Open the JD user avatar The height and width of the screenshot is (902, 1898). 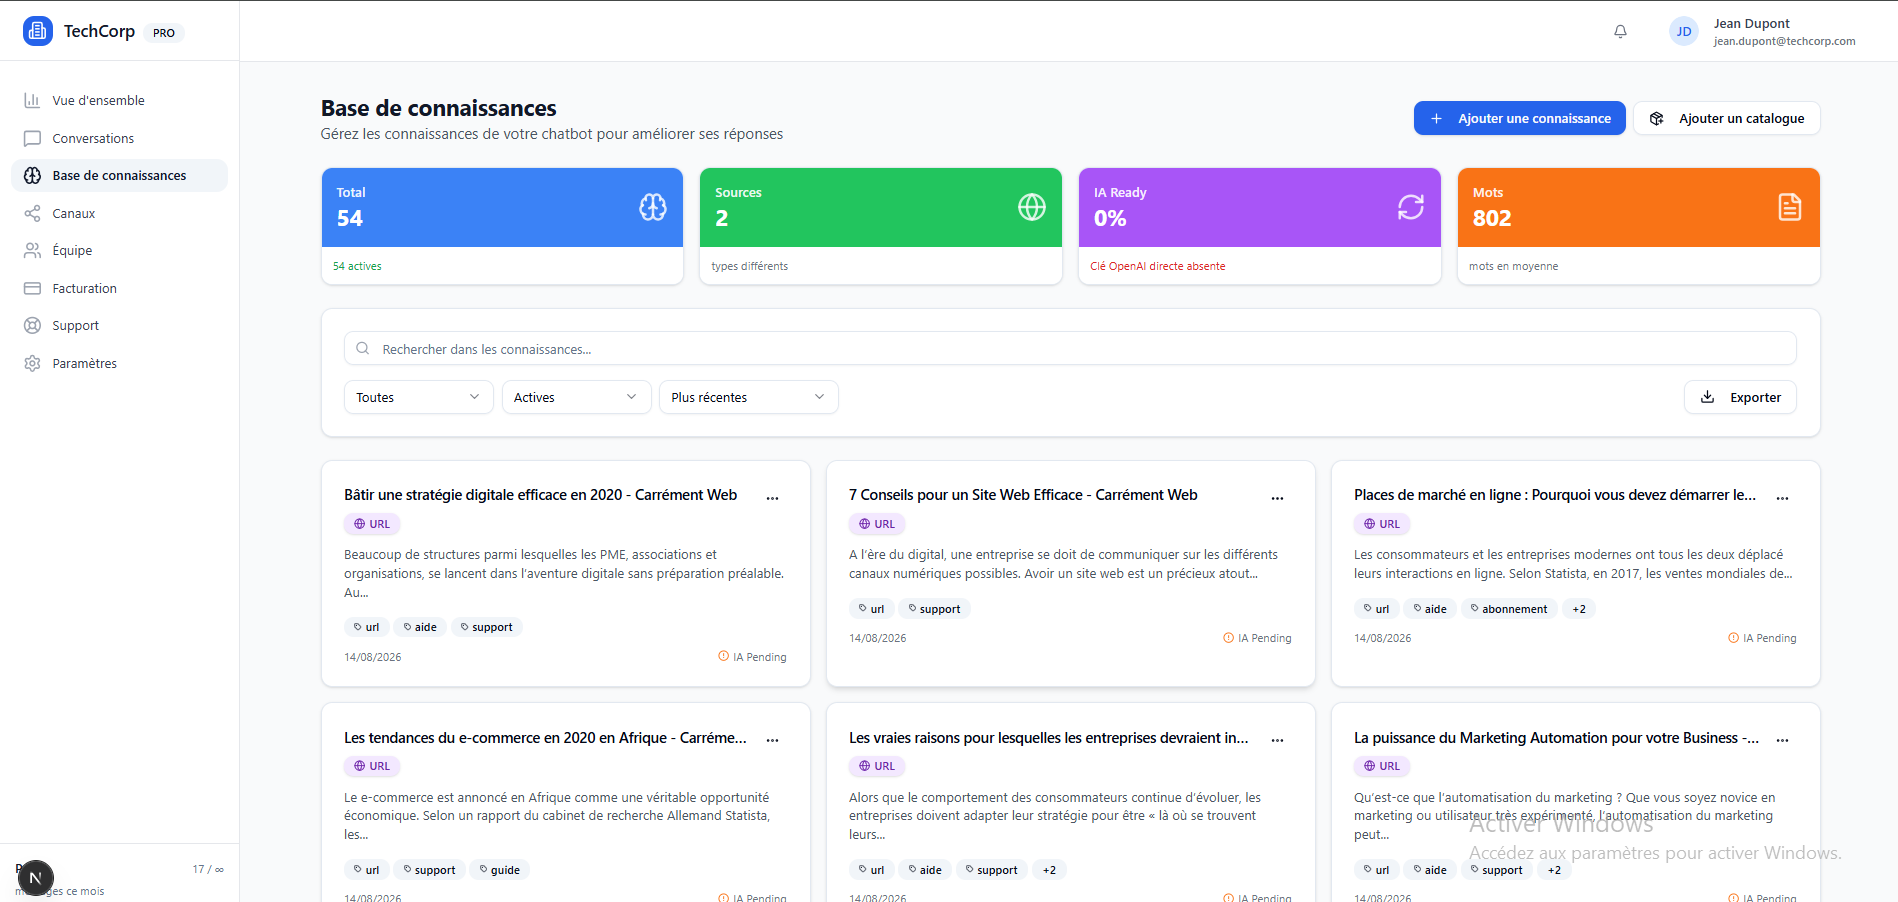click(1684, 31)
